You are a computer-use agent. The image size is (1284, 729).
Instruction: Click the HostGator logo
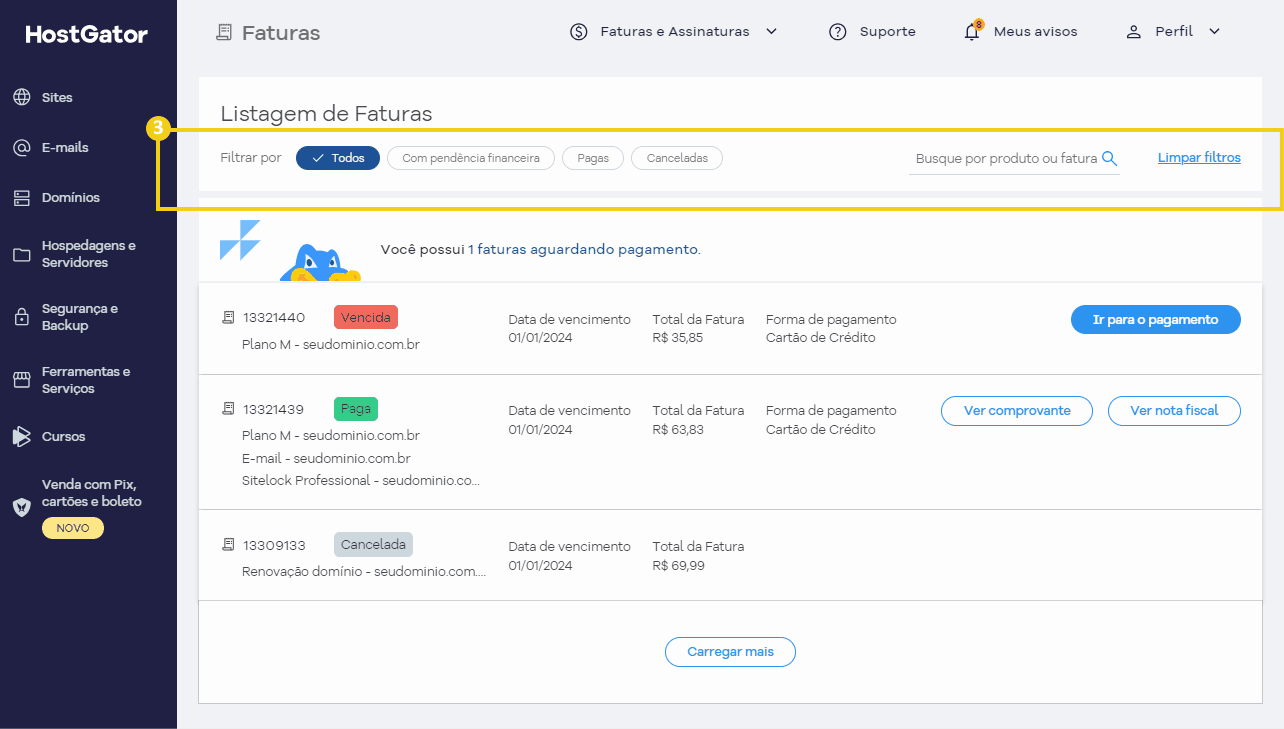click(x=87, y=34)
